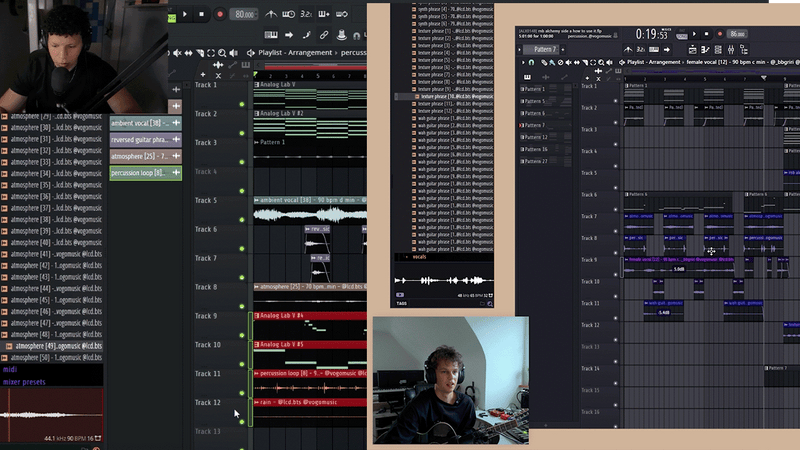Select the slice tool in left playlist toolbar
The width and height of the screenshot is (800, 450).
pyautogui.click(x=200, y=53)
